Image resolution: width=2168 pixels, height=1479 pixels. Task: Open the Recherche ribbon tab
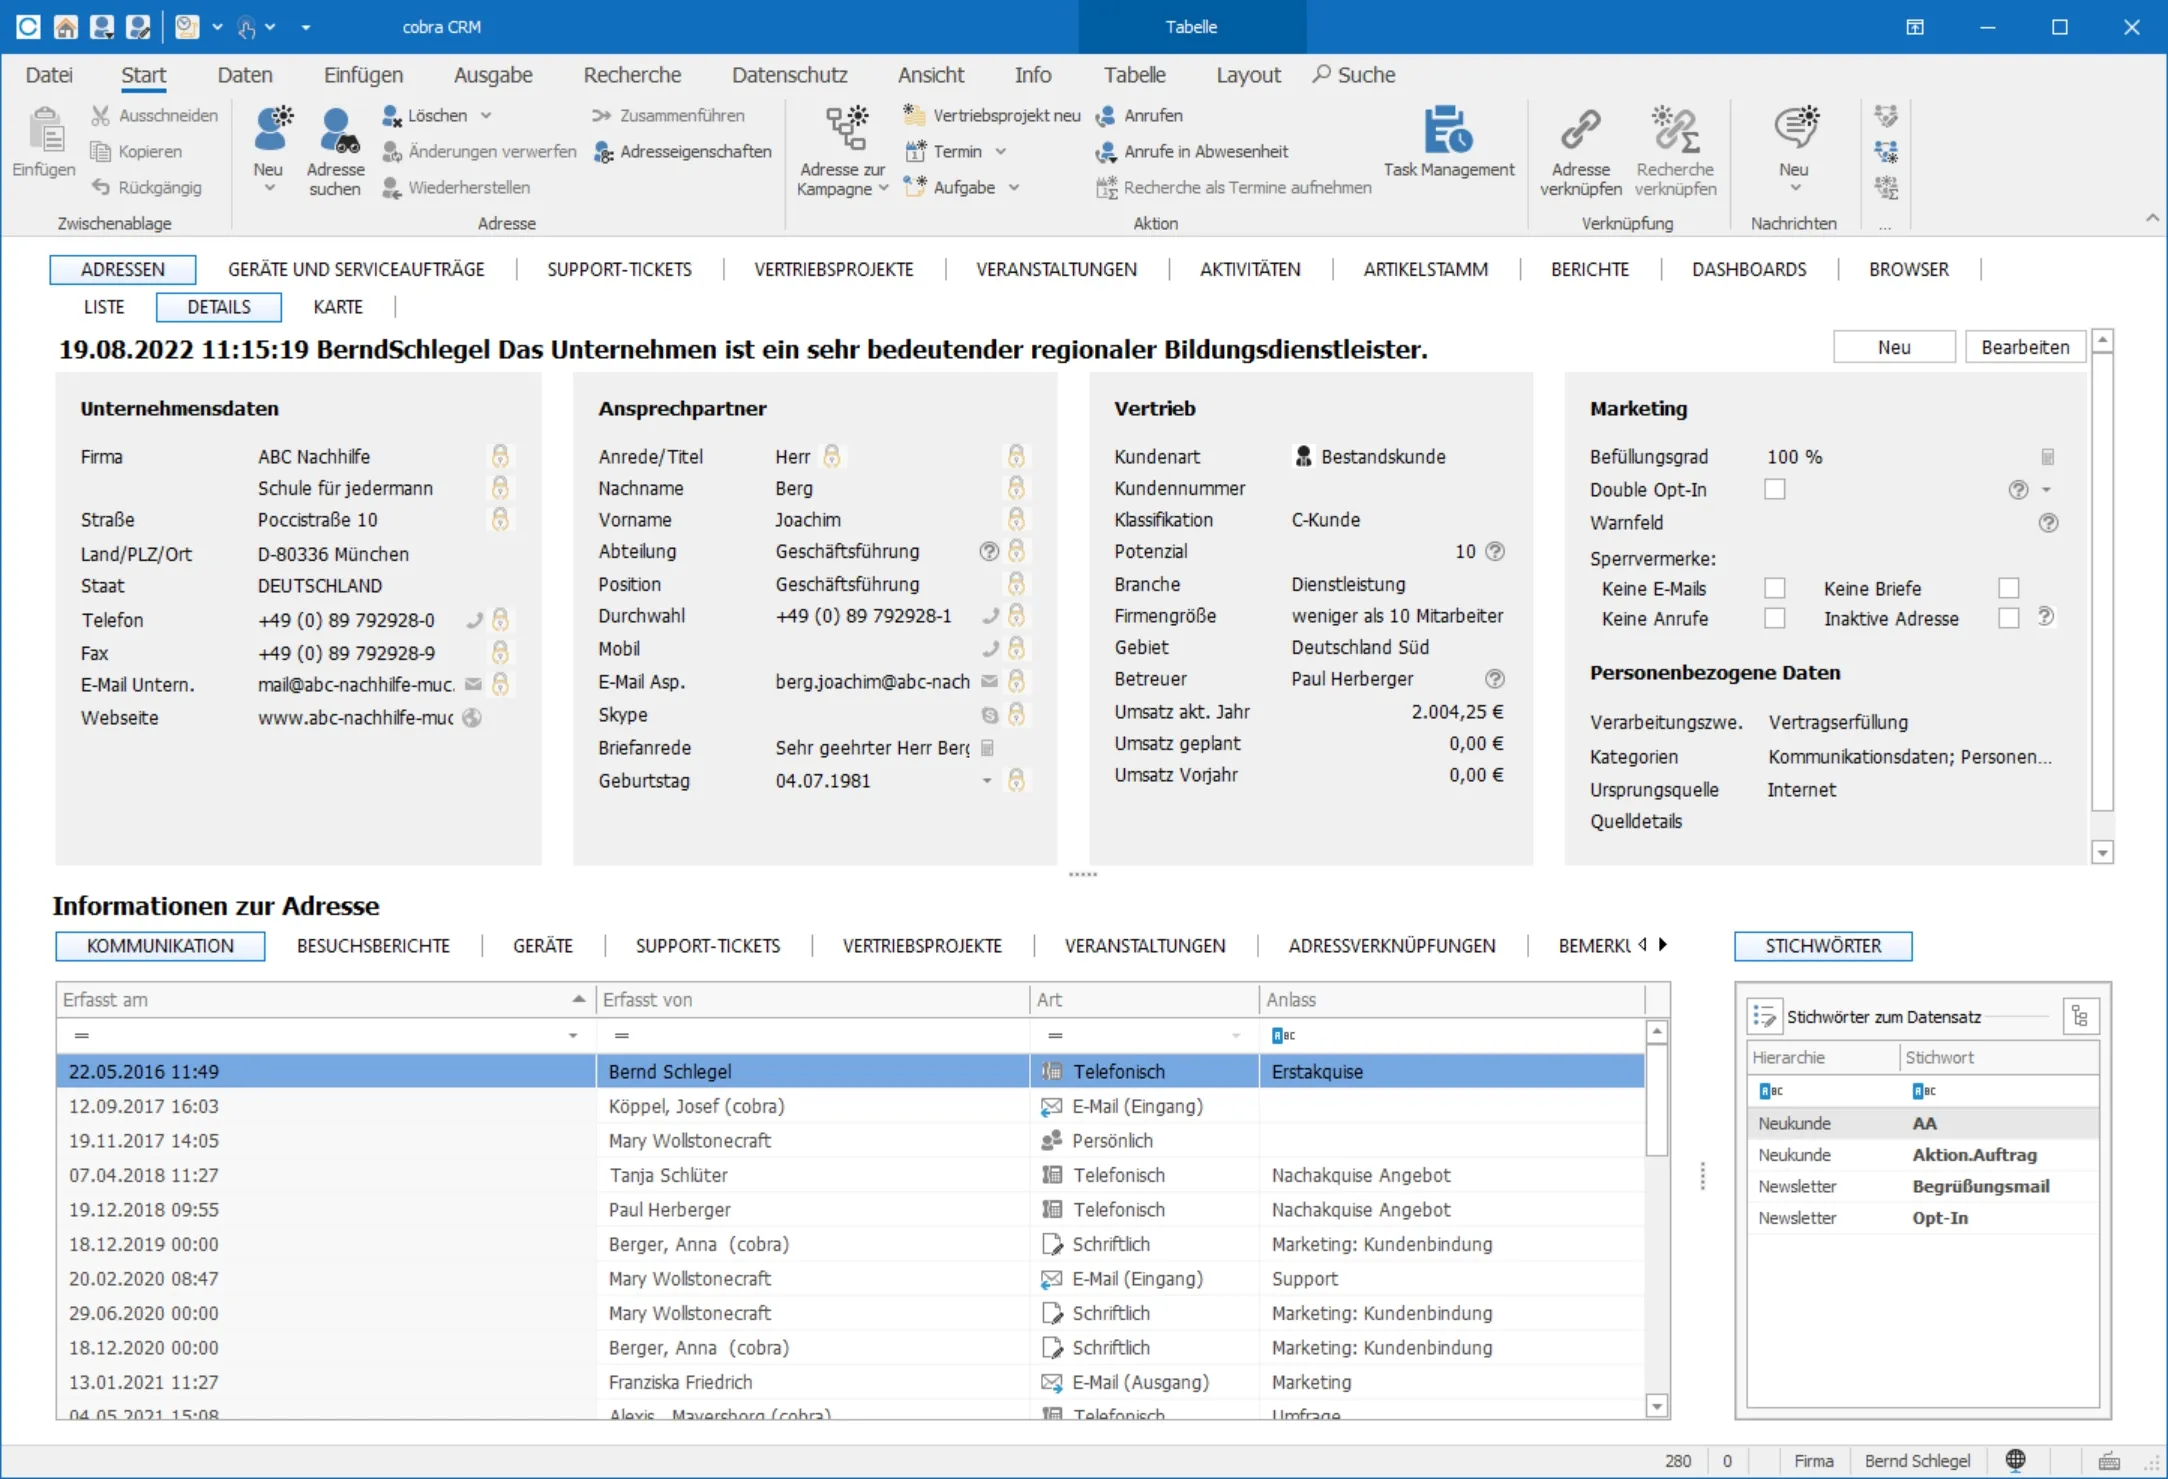point(632,75)
